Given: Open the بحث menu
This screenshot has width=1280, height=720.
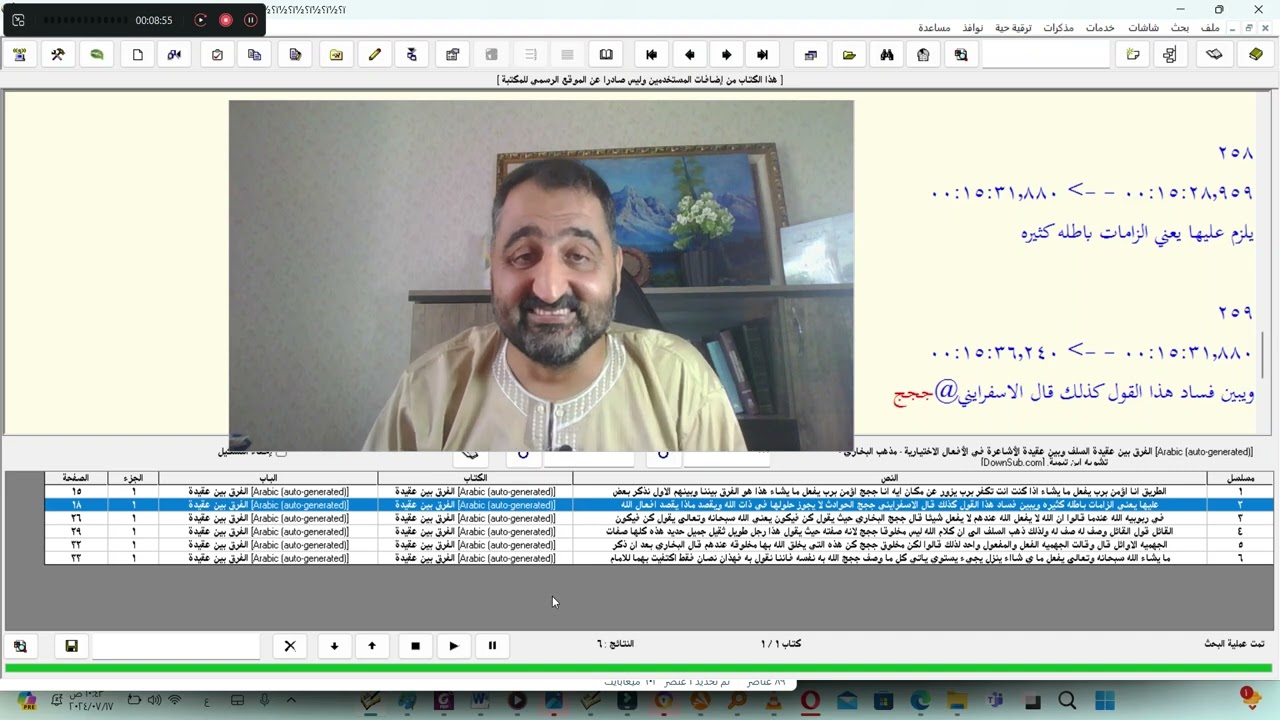Looking at the screenshot, I should (1180, 28).
